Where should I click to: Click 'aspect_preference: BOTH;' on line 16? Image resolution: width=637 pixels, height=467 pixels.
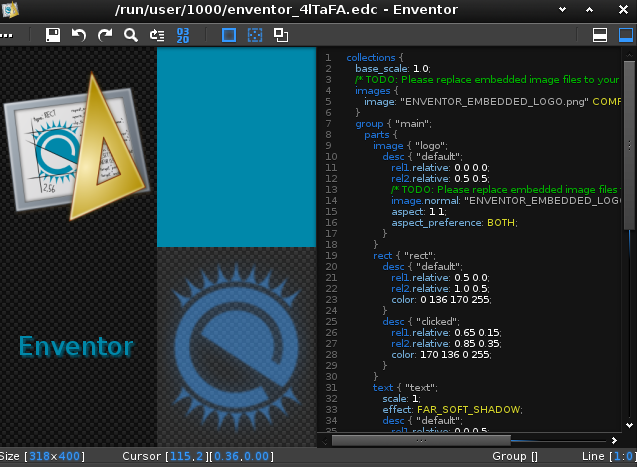pos(454,223)
